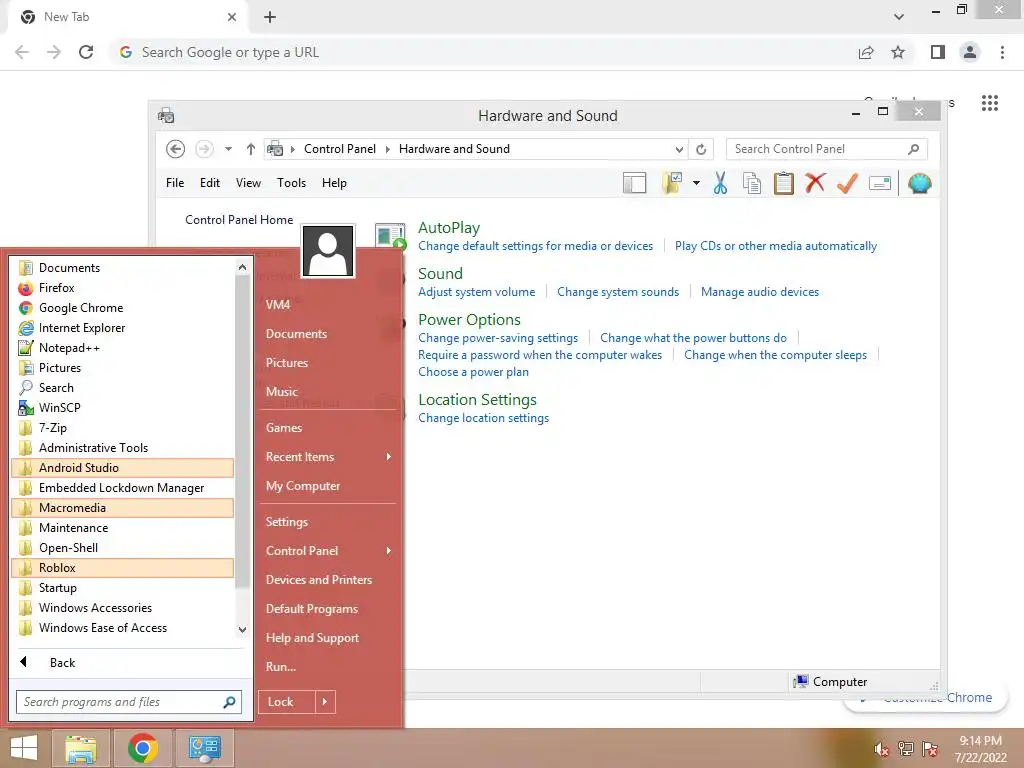Image resolution: width=1024 pixels, height=768 pixels.
Task: Open the Edit menu
Action: coord(210,183)
